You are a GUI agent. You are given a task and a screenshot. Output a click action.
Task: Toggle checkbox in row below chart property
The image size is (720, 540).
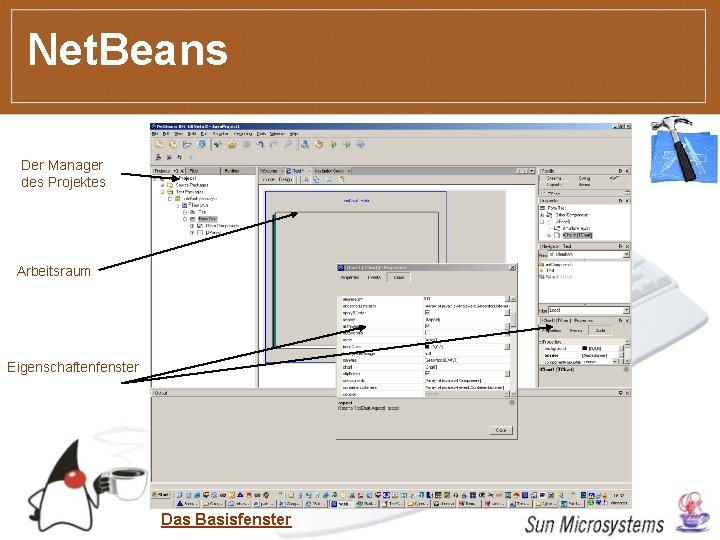[x=428, y=373]
